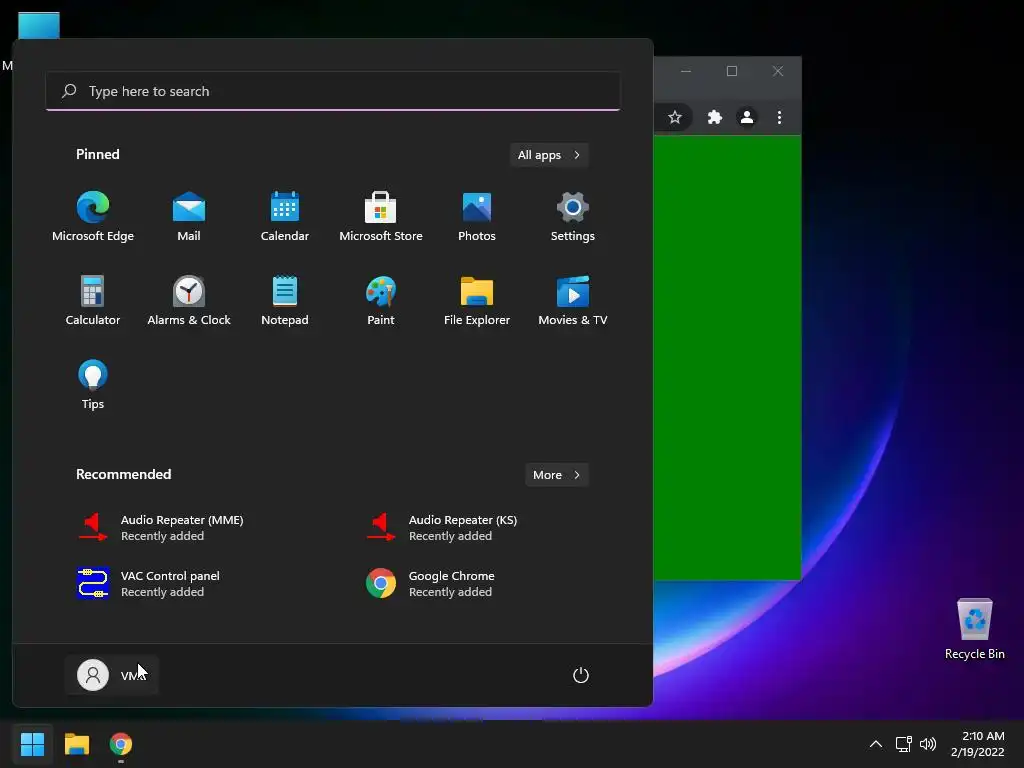Show More recommended items
Viewport: 1024px width, 768px height.
point(556,475)
